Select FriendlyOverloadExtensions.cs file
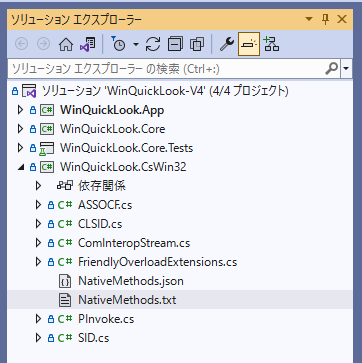The height and width of the screenshot is (363, 362). [158, 262]
